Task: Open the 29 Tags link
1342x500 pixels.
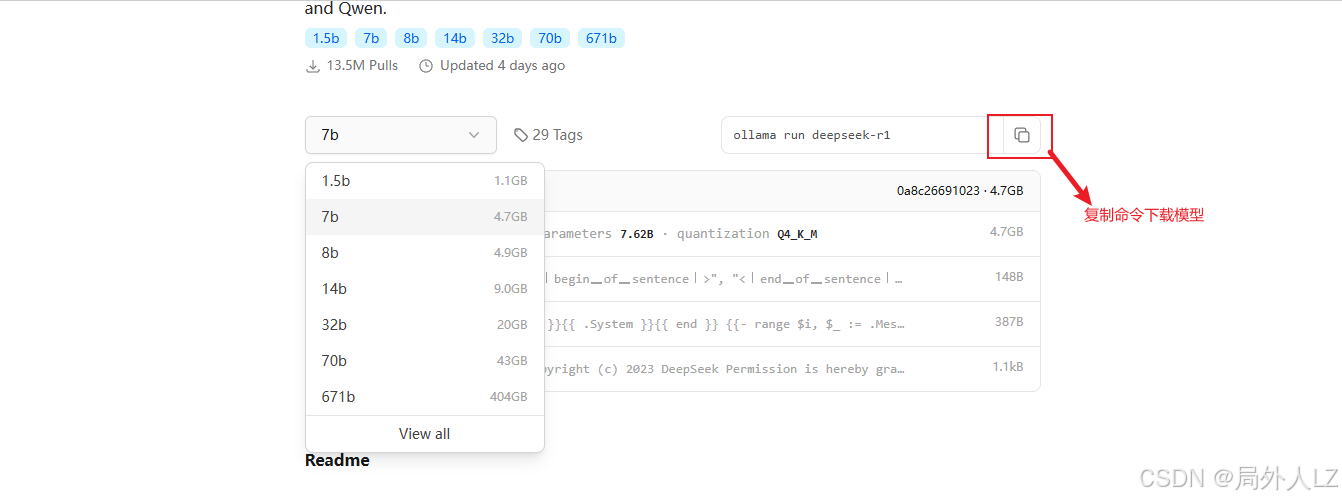Action: click(548, 135)
